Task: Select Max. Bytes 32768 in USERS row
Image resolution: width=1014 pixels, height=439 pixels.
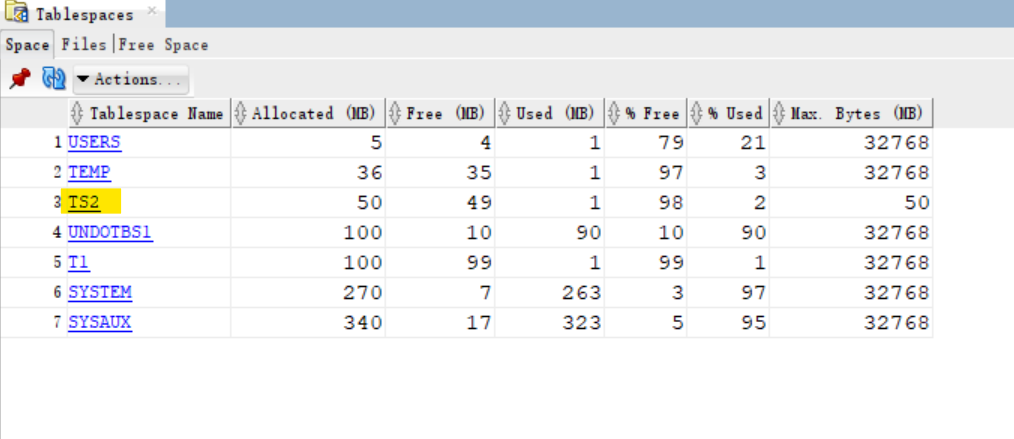Action: click(897, 142)
